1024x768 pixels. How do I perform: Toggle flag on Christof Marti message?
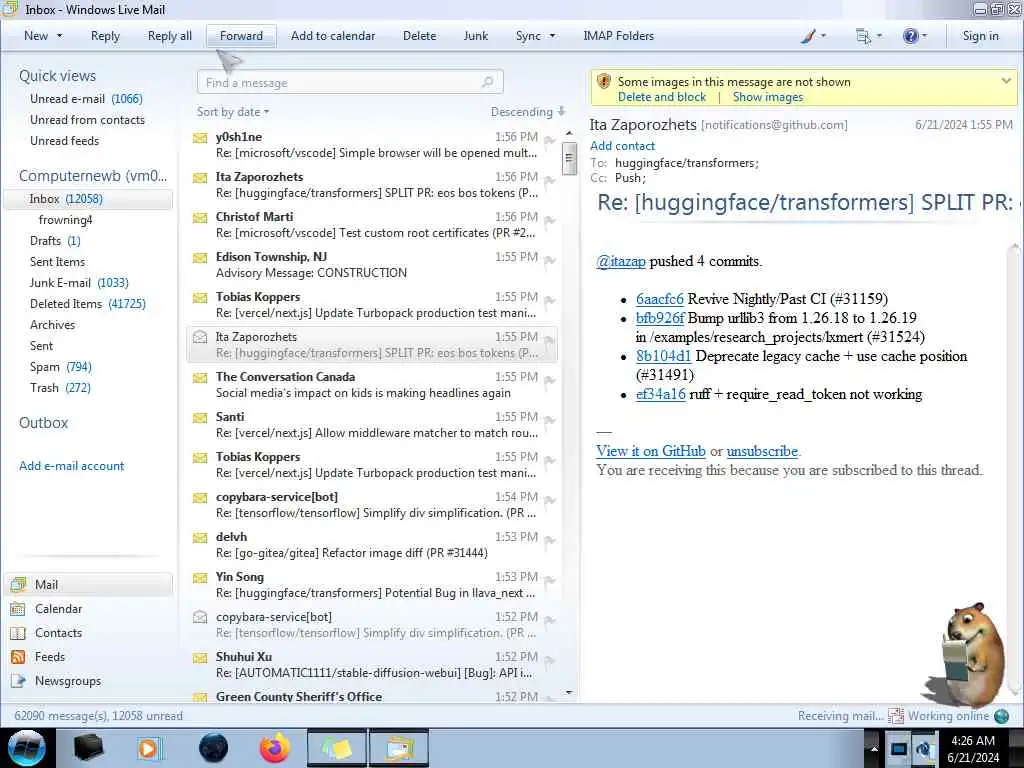tap(550, 221)
